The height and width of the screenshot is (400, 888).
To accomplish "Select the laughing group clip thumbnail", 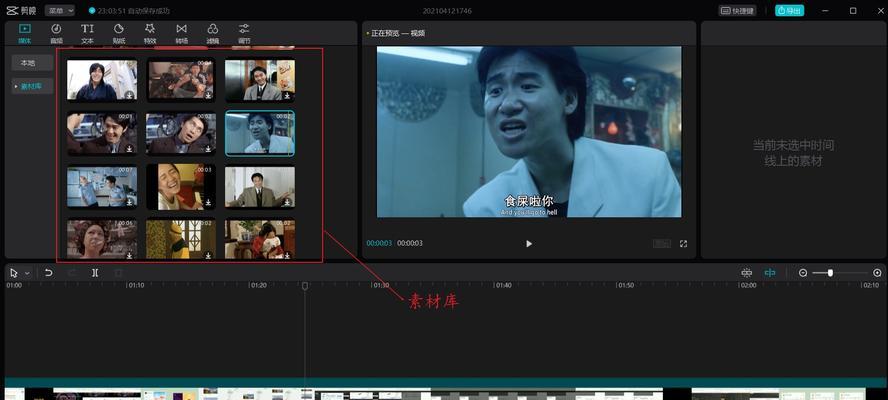I will point(181,80).
